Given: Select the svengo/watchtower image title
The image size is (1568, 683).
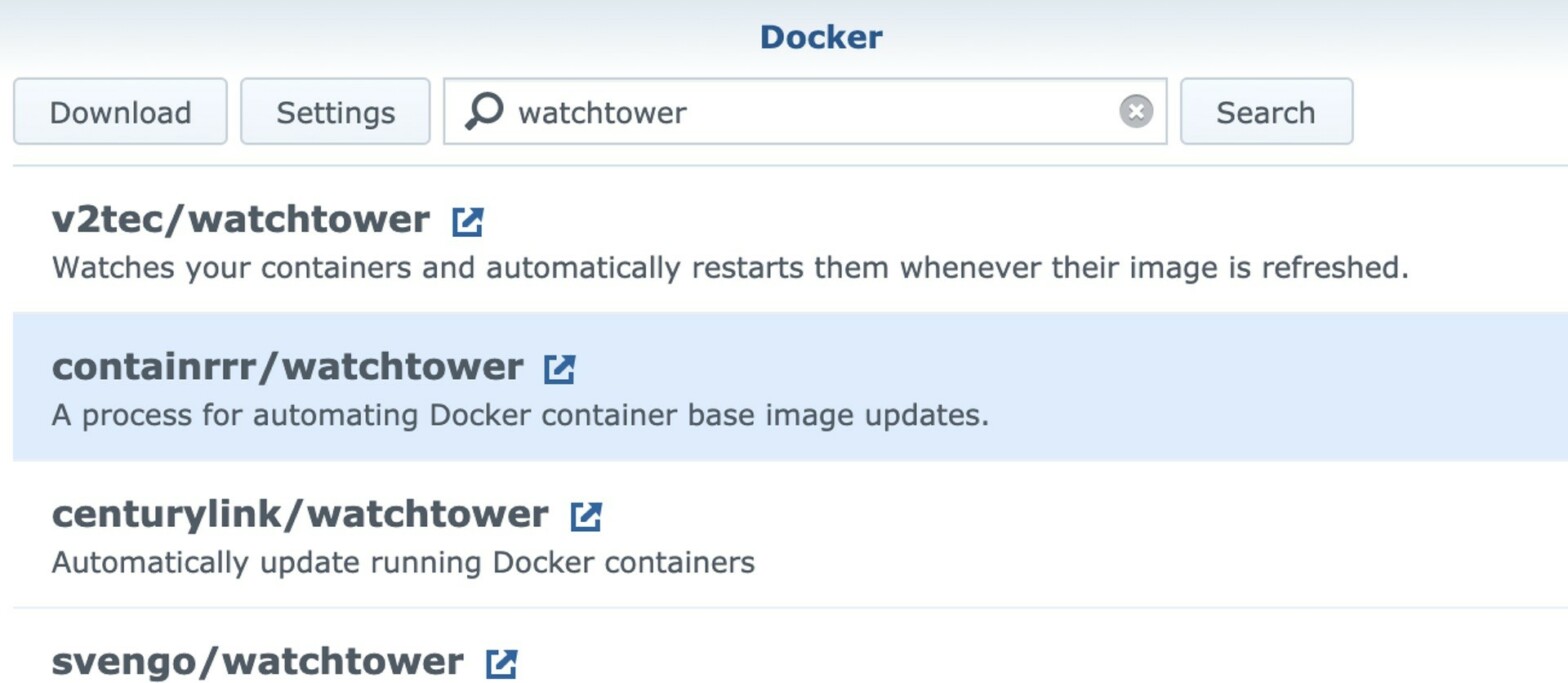Looking at the screenshot, I should click(x=258, y=662).
